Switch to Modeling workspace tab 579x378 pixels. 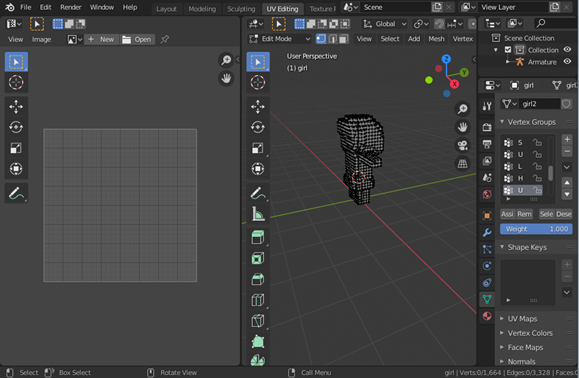202,8
